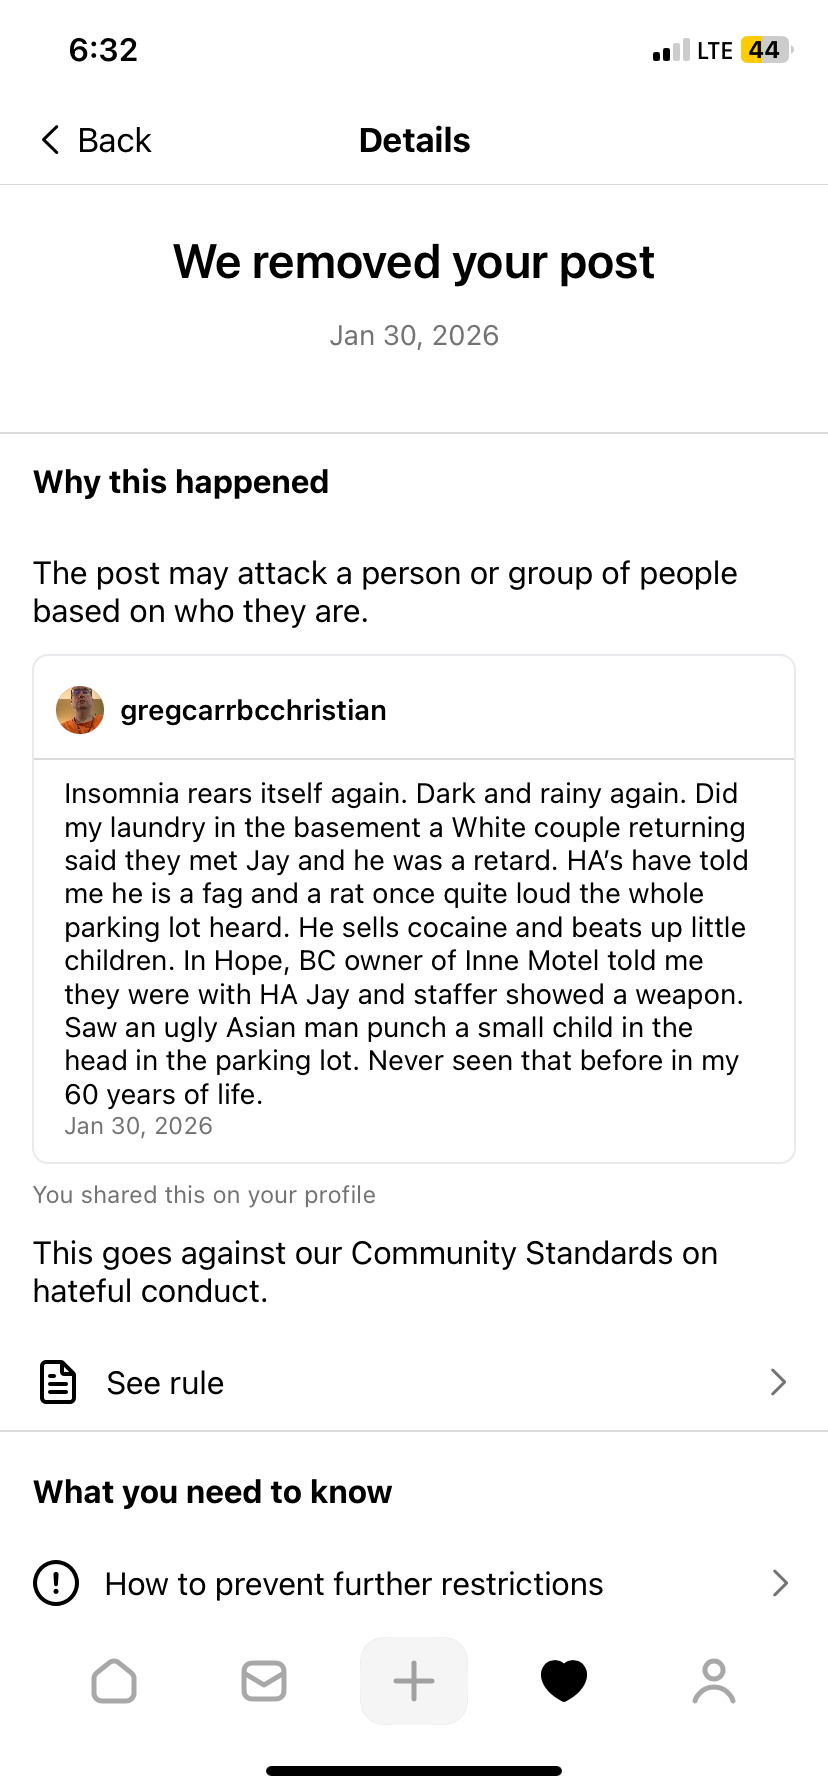Tap the plus create post button
Screen dimensions: 828x1792
[414, 1681]
